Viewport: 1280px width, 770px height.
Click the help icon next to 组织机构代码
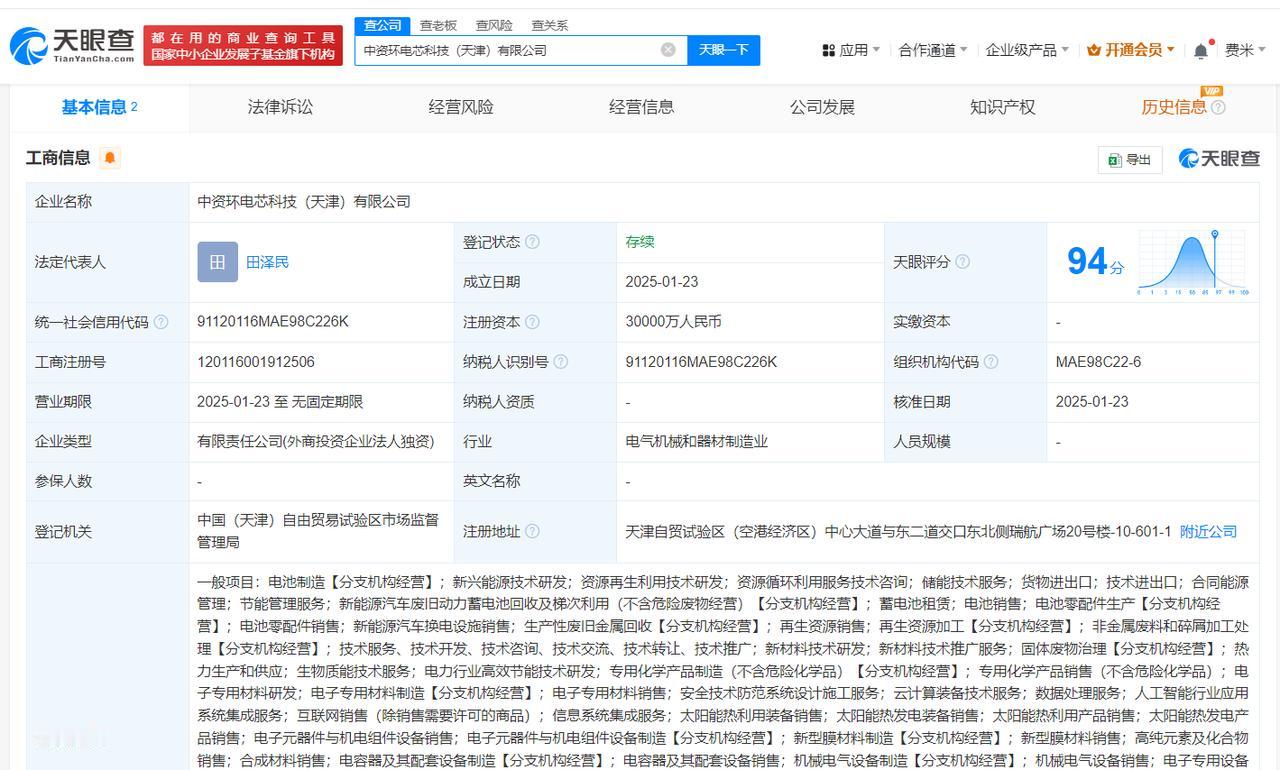click(991, 362)
